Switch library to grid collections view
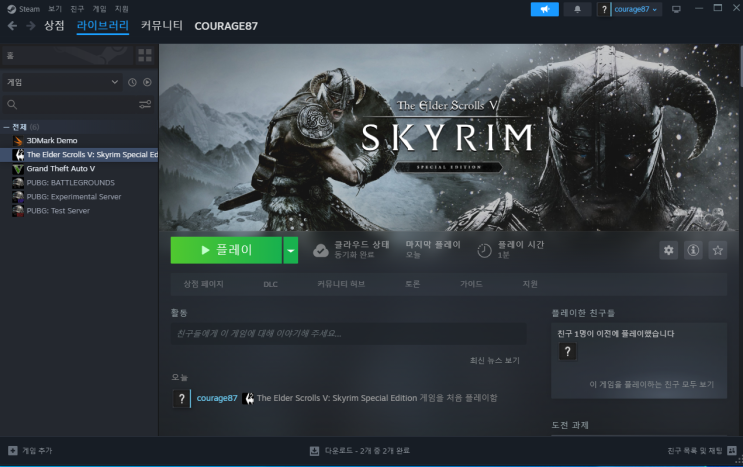Screen dimensions: 743x467 pyautogui.click(x=145, y=55)
